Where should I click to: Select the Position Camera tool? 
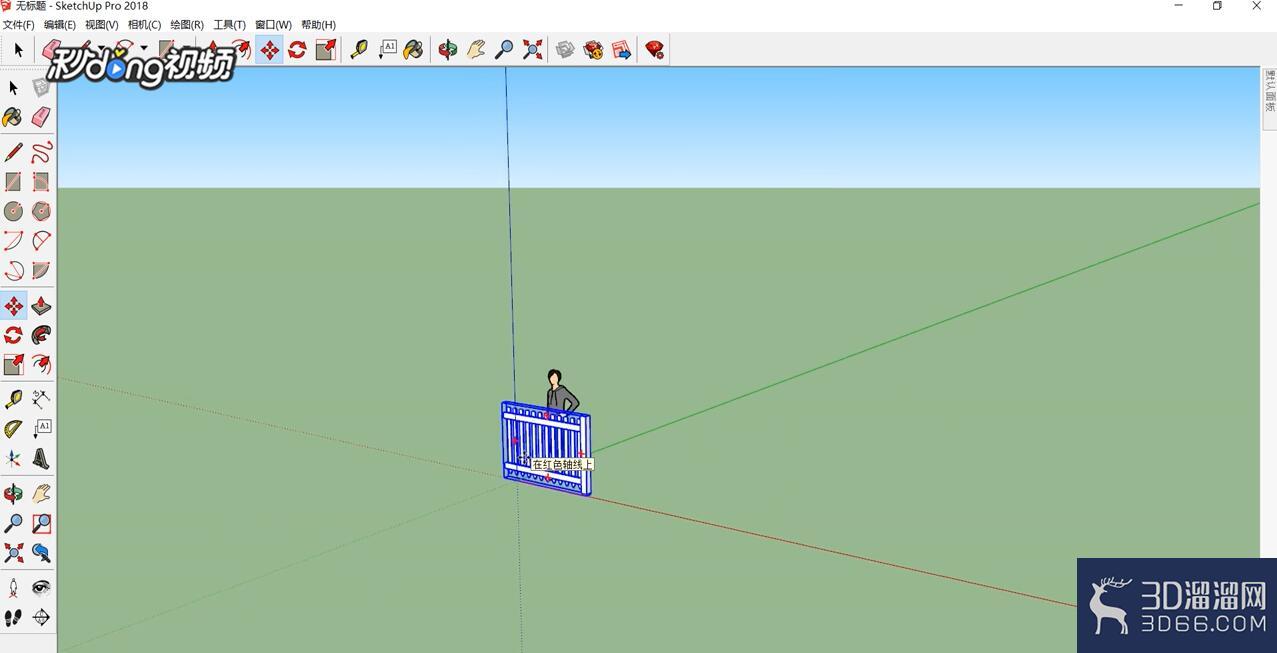click(x=13, y=588)
